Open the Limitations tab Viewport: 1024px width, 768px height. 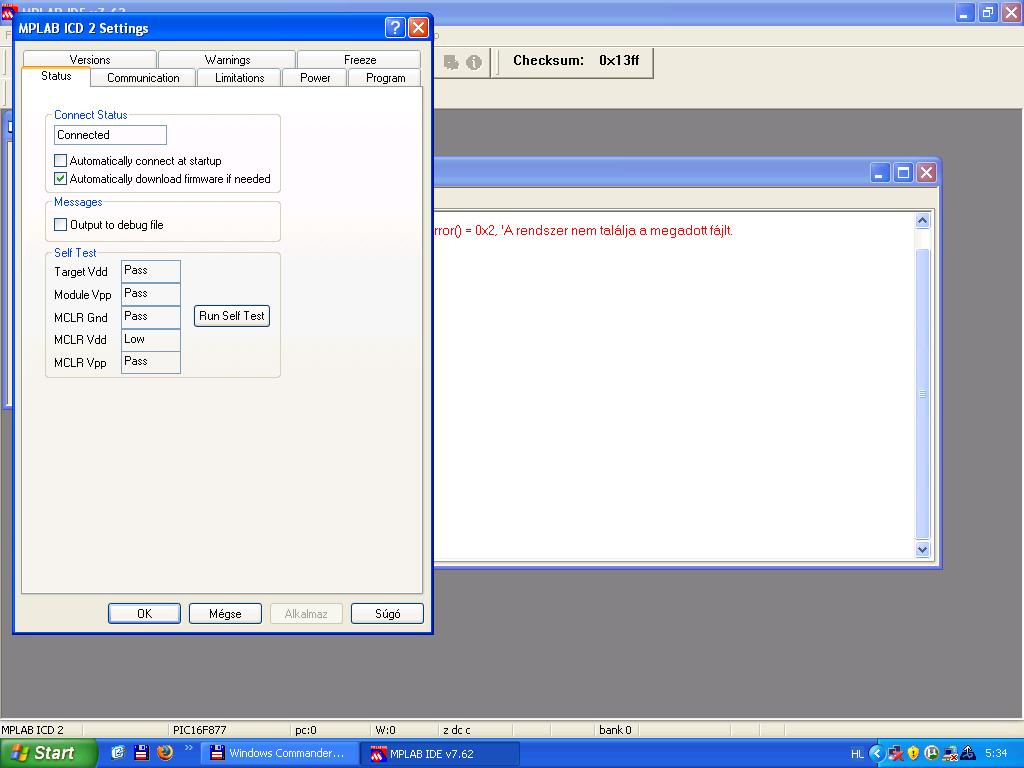[239, 78]
